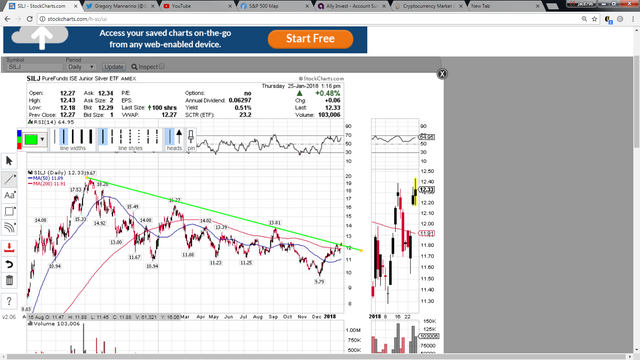Choose the arrow head line ending
Screen dimensions: 640x360
click(x=179, y=137)
